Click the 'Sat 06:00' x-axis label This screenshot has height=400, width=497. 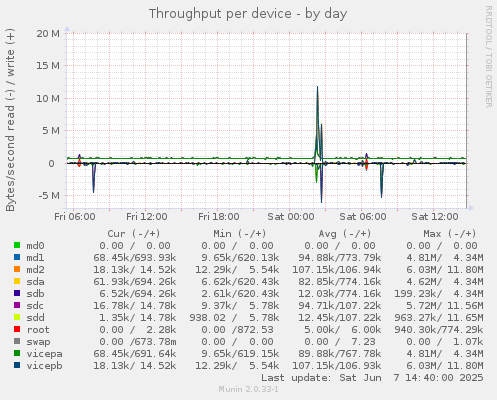pos(363,217)
